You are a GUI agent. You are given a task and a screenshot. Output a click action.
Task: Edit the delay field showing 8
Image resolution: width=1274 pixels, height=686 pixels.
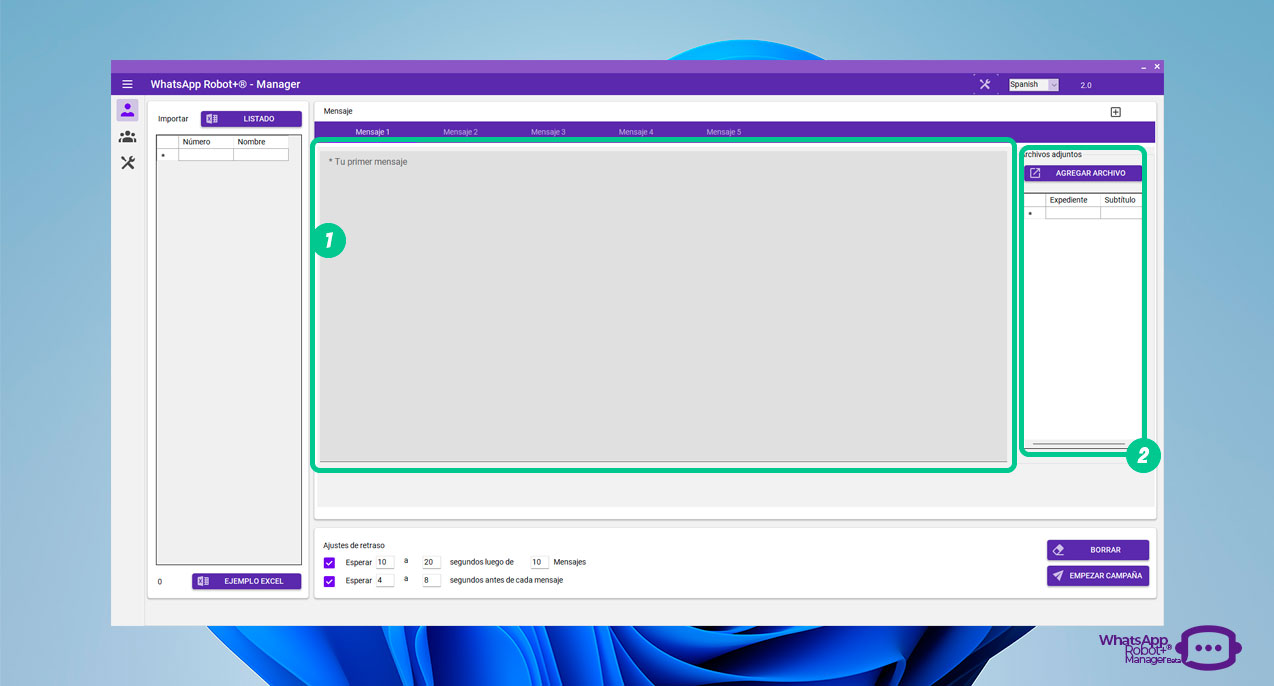coord(431,580)
